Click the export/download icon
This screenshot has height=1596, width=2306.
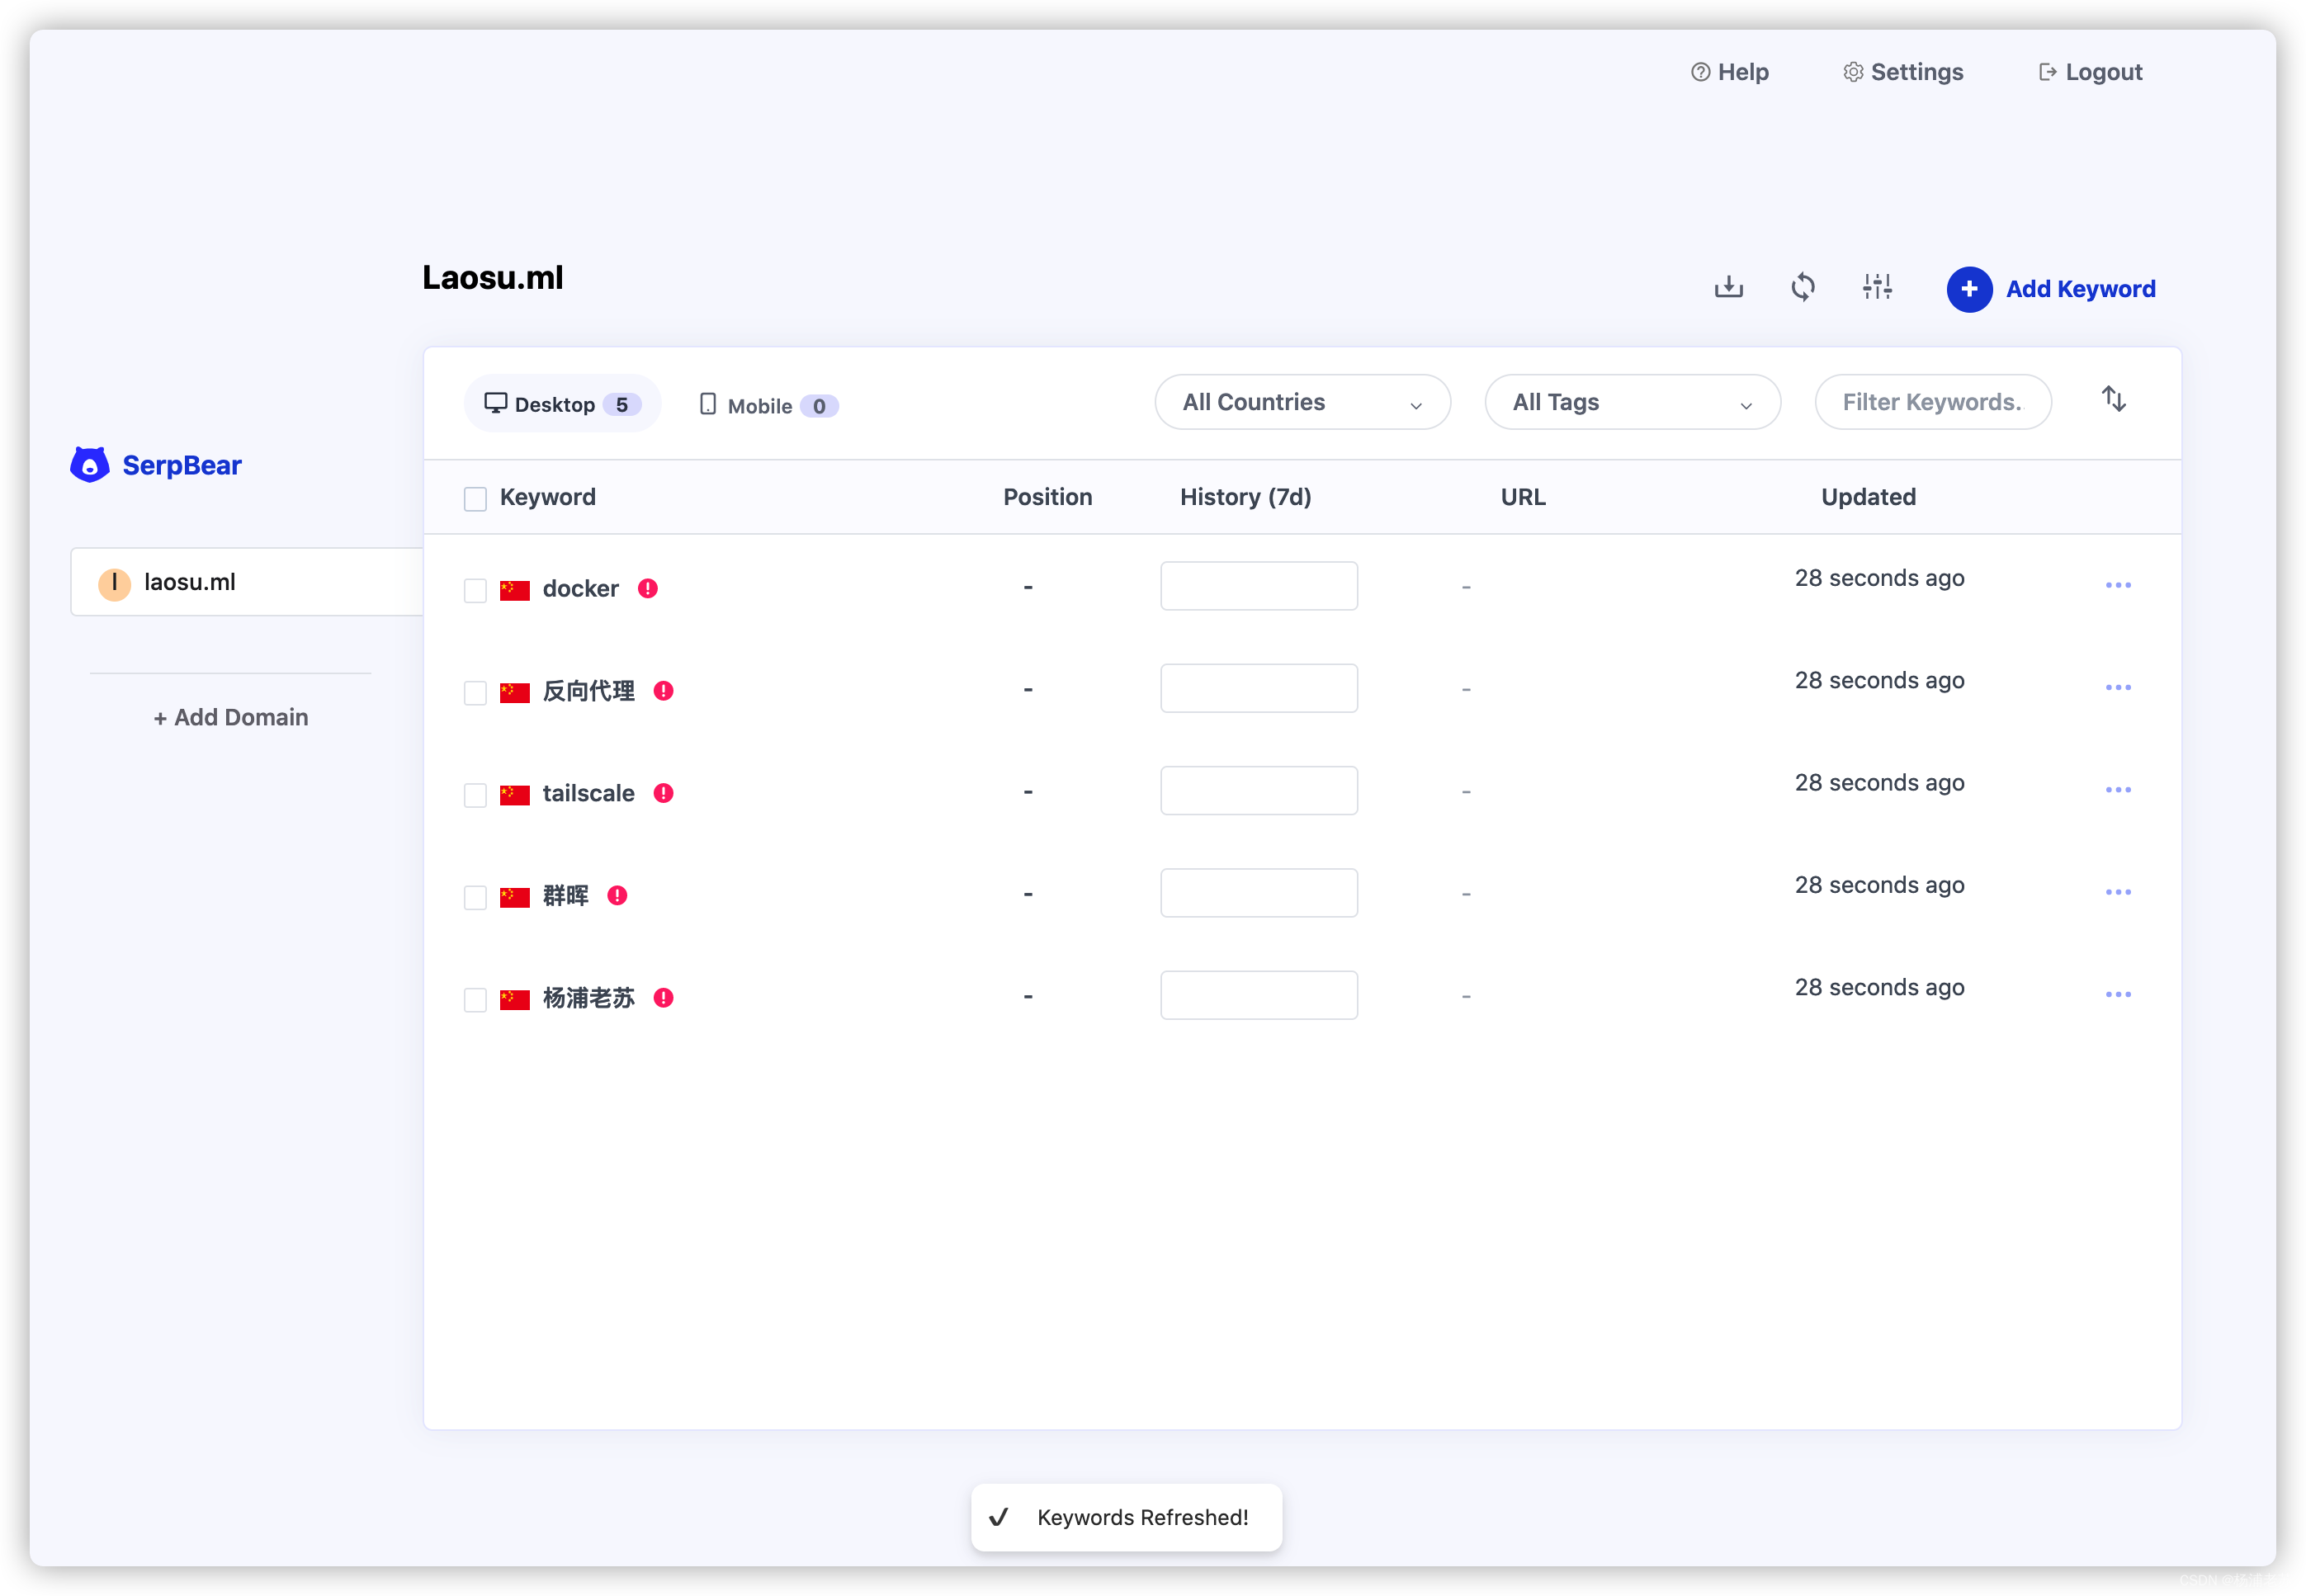pyautogui.click(x=1730, y=287)
